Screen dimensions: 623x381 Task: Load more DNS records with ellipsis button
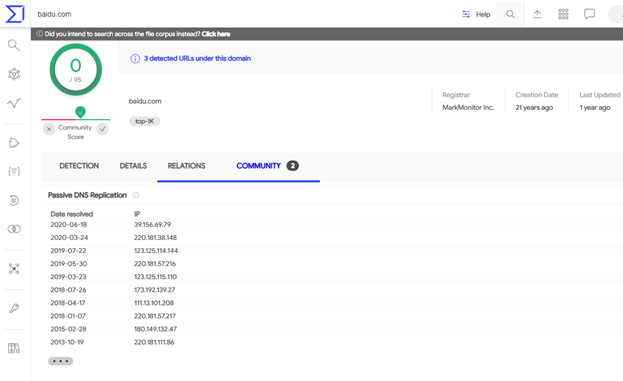(60, 361)
